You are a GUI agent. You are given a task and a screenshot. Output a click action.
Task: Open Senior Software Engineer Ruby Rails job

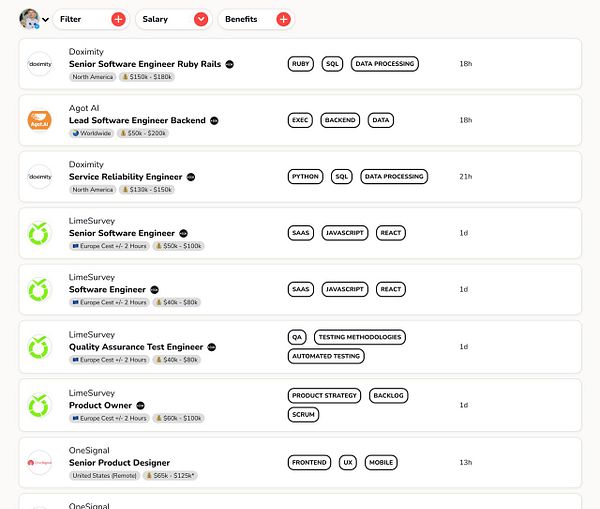pyautogui.click(x=145, y=64)
